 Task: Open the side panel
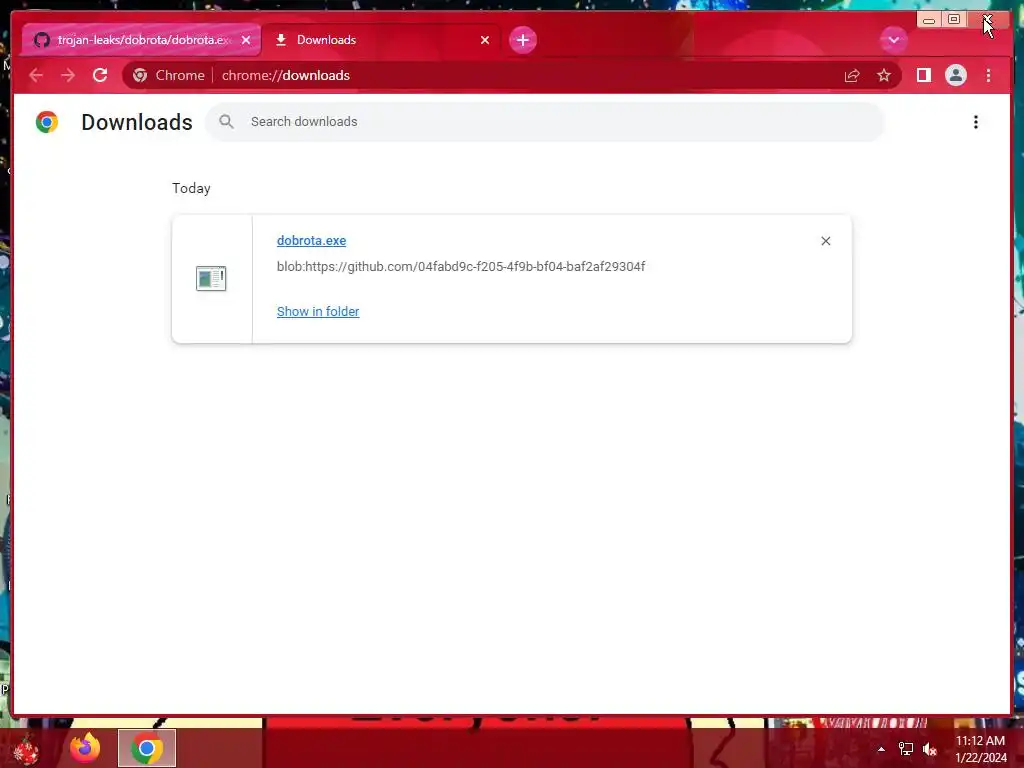(x=923, y=75)
